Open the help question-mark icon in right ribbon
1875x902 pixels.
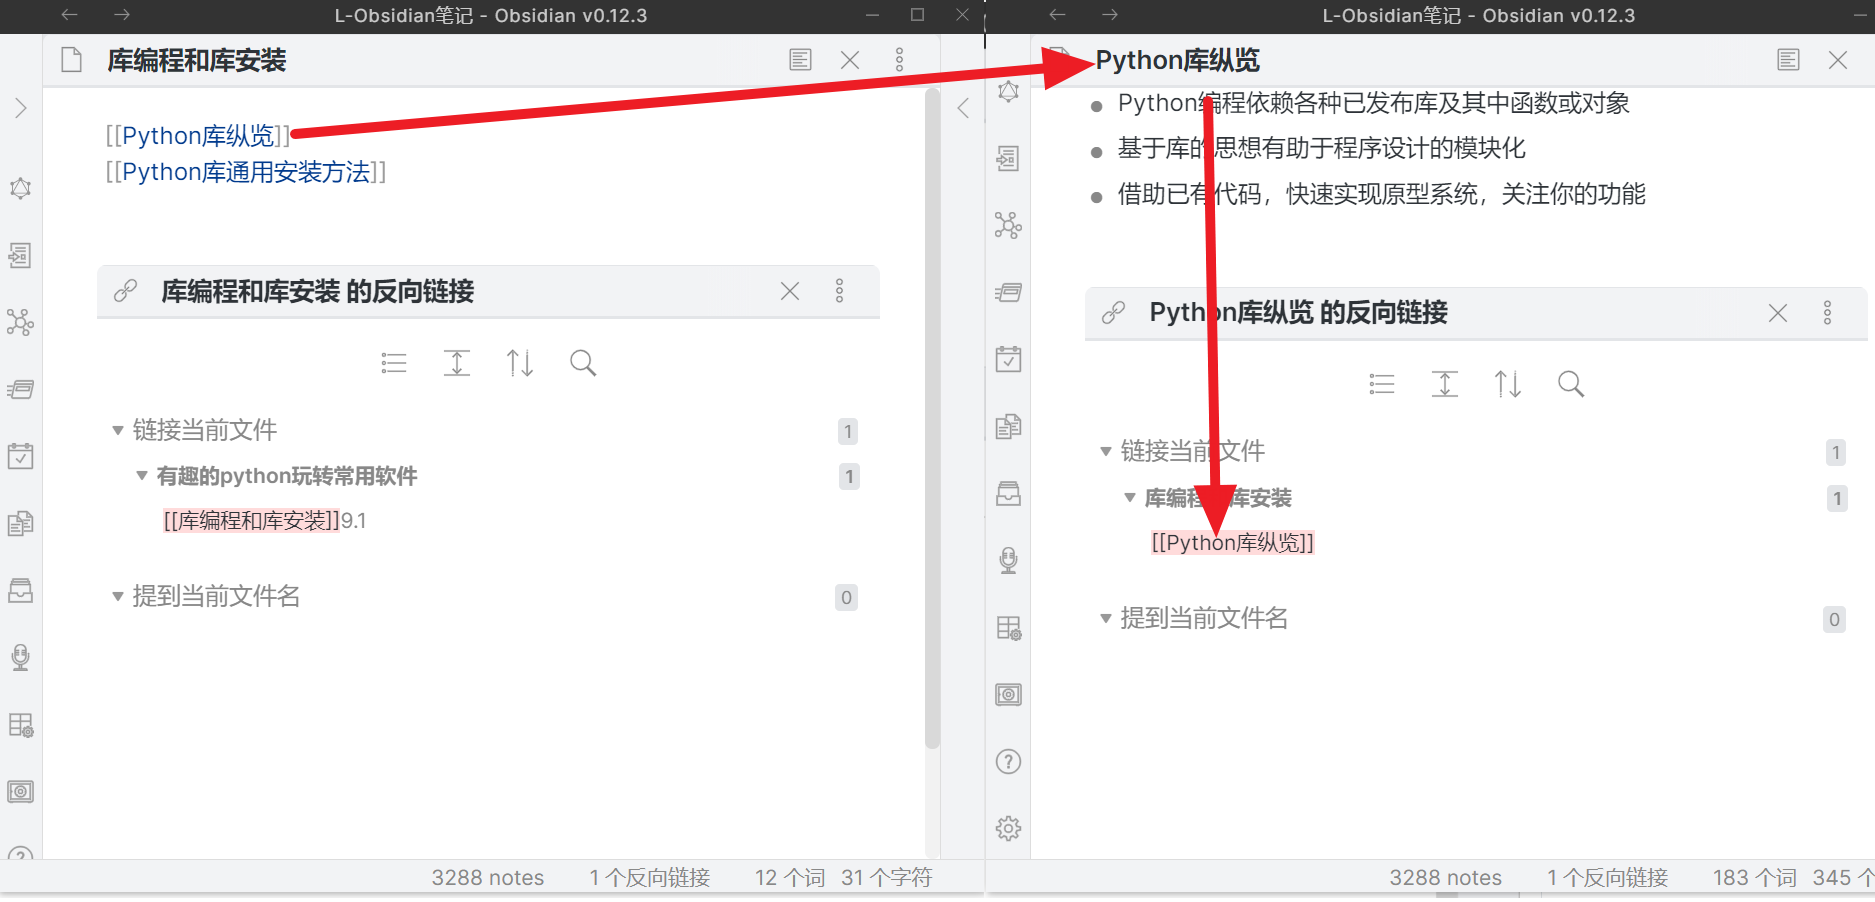pos(1008,762)
